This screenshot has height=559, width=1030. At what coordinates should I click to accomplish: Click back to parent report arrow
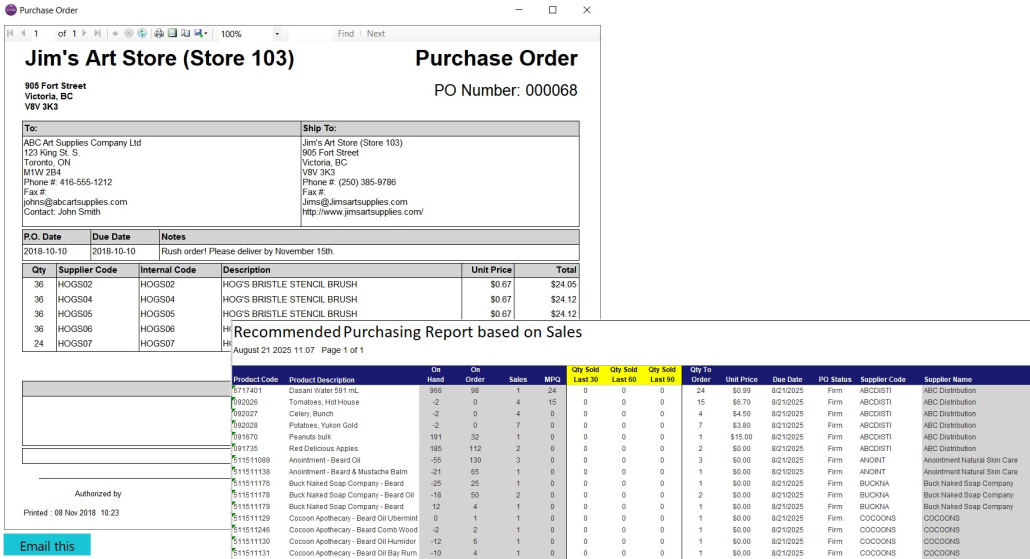coord(116,34)
